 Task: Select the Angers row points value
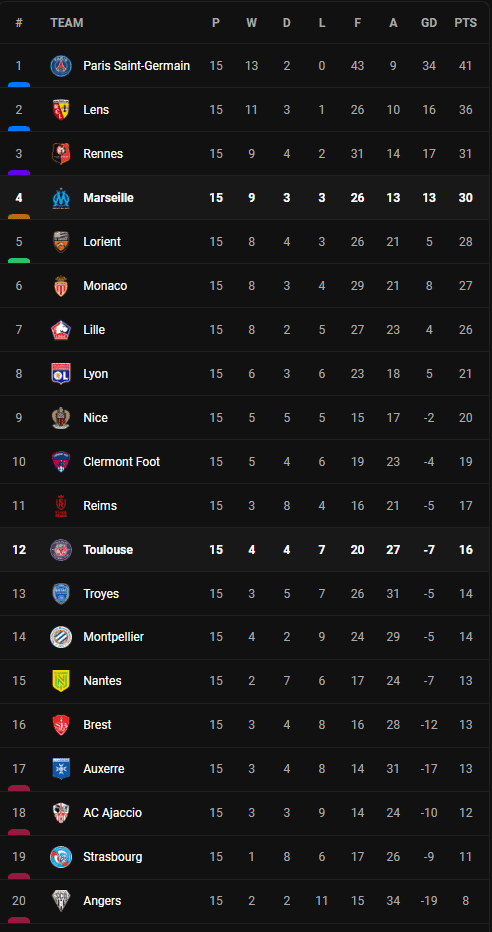466,900
